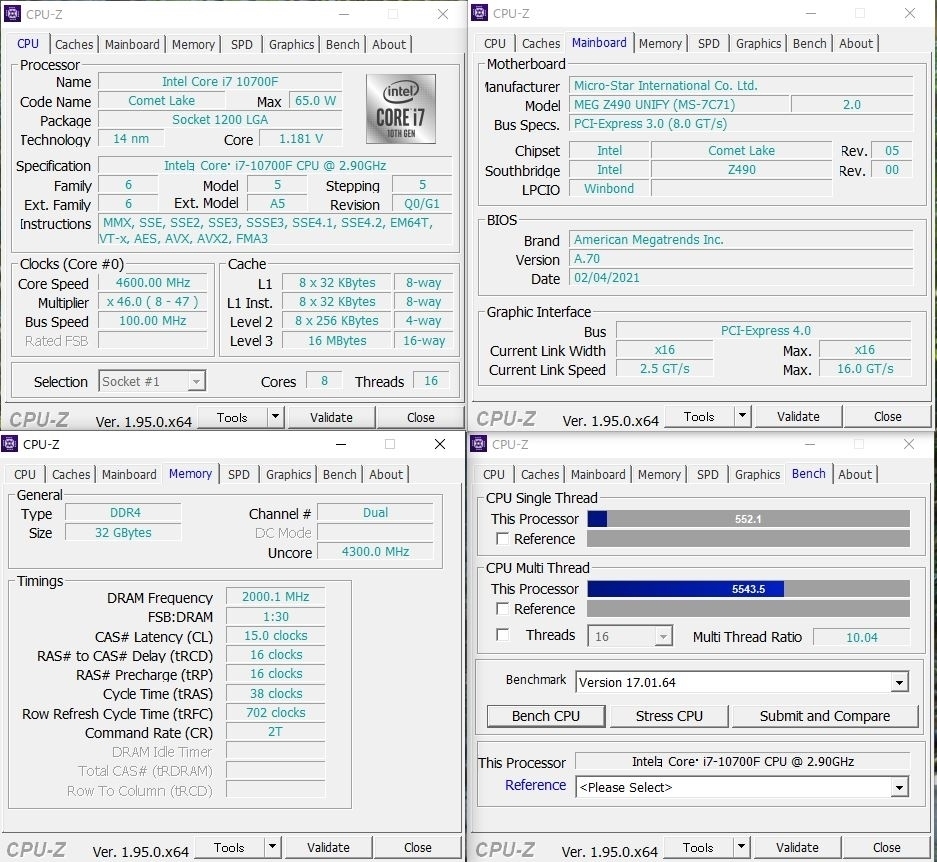Click the Submit and Compare button
The image size is (937, 862).
click(x=824, y=716)
